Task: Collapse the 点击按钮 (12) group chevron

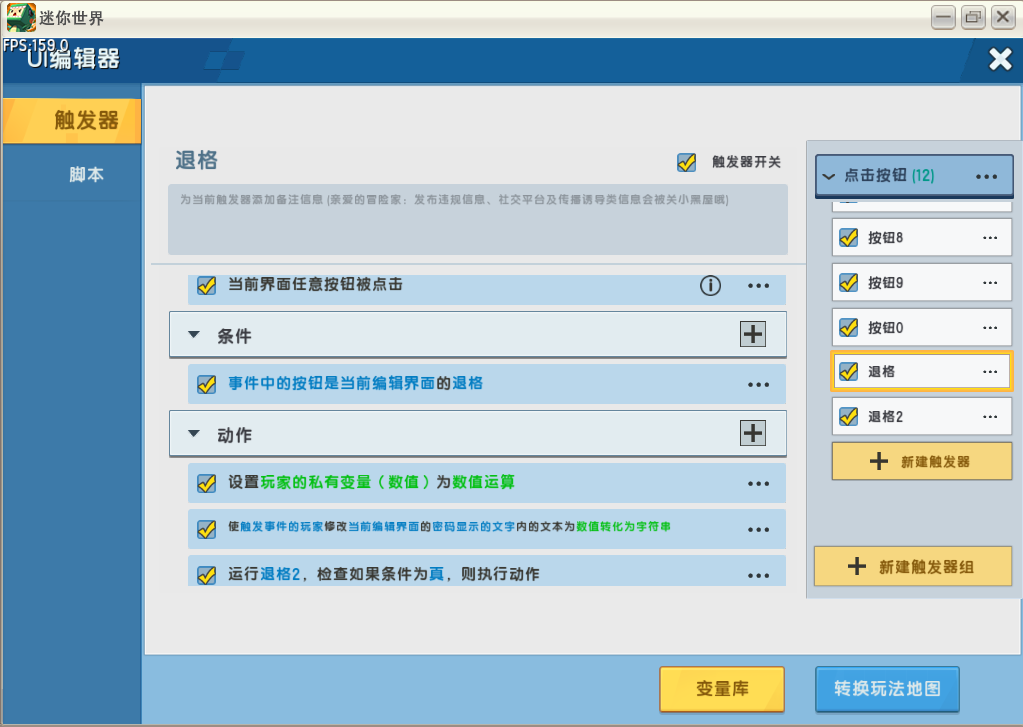Action: pos(829,176)
